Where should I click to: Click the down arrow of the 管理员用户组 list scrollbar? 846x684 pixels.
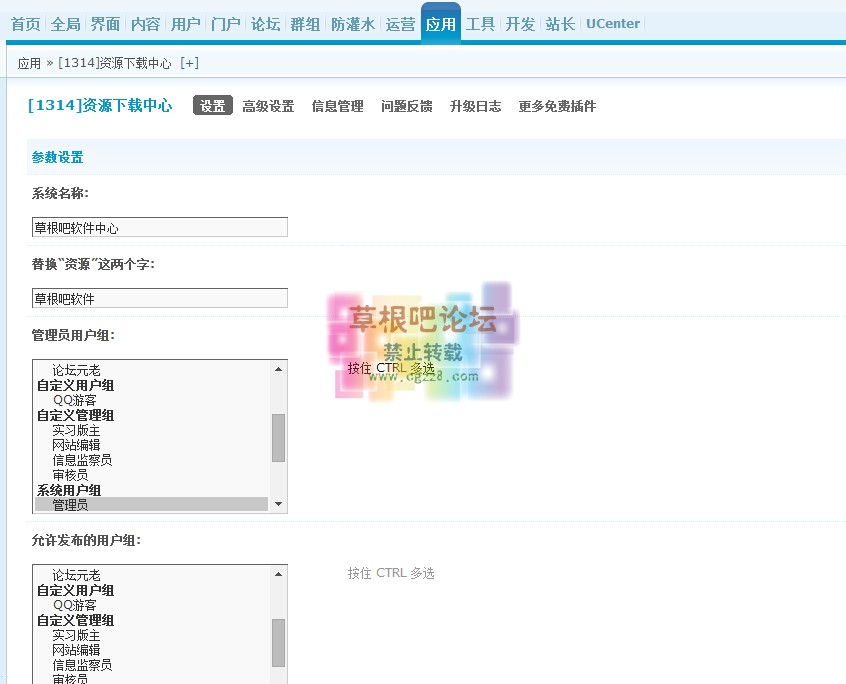279,504
